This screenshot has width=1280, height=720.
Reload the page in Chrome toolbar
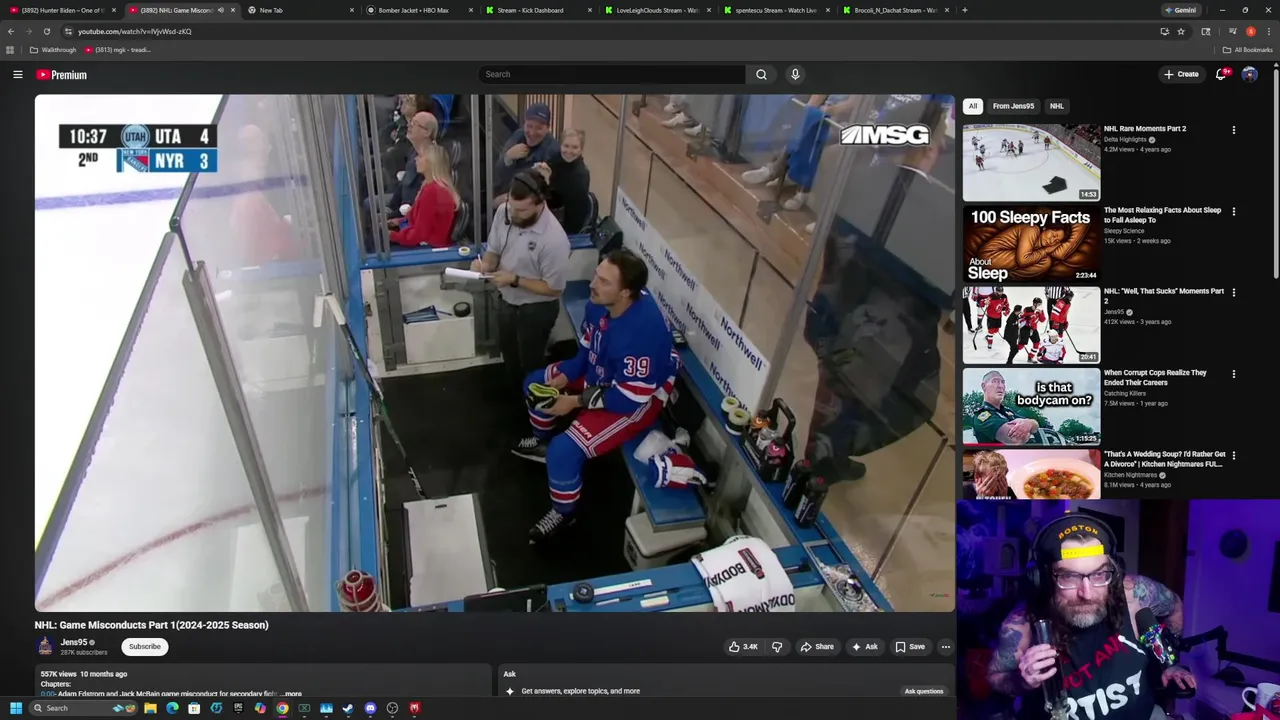(46, 31)
